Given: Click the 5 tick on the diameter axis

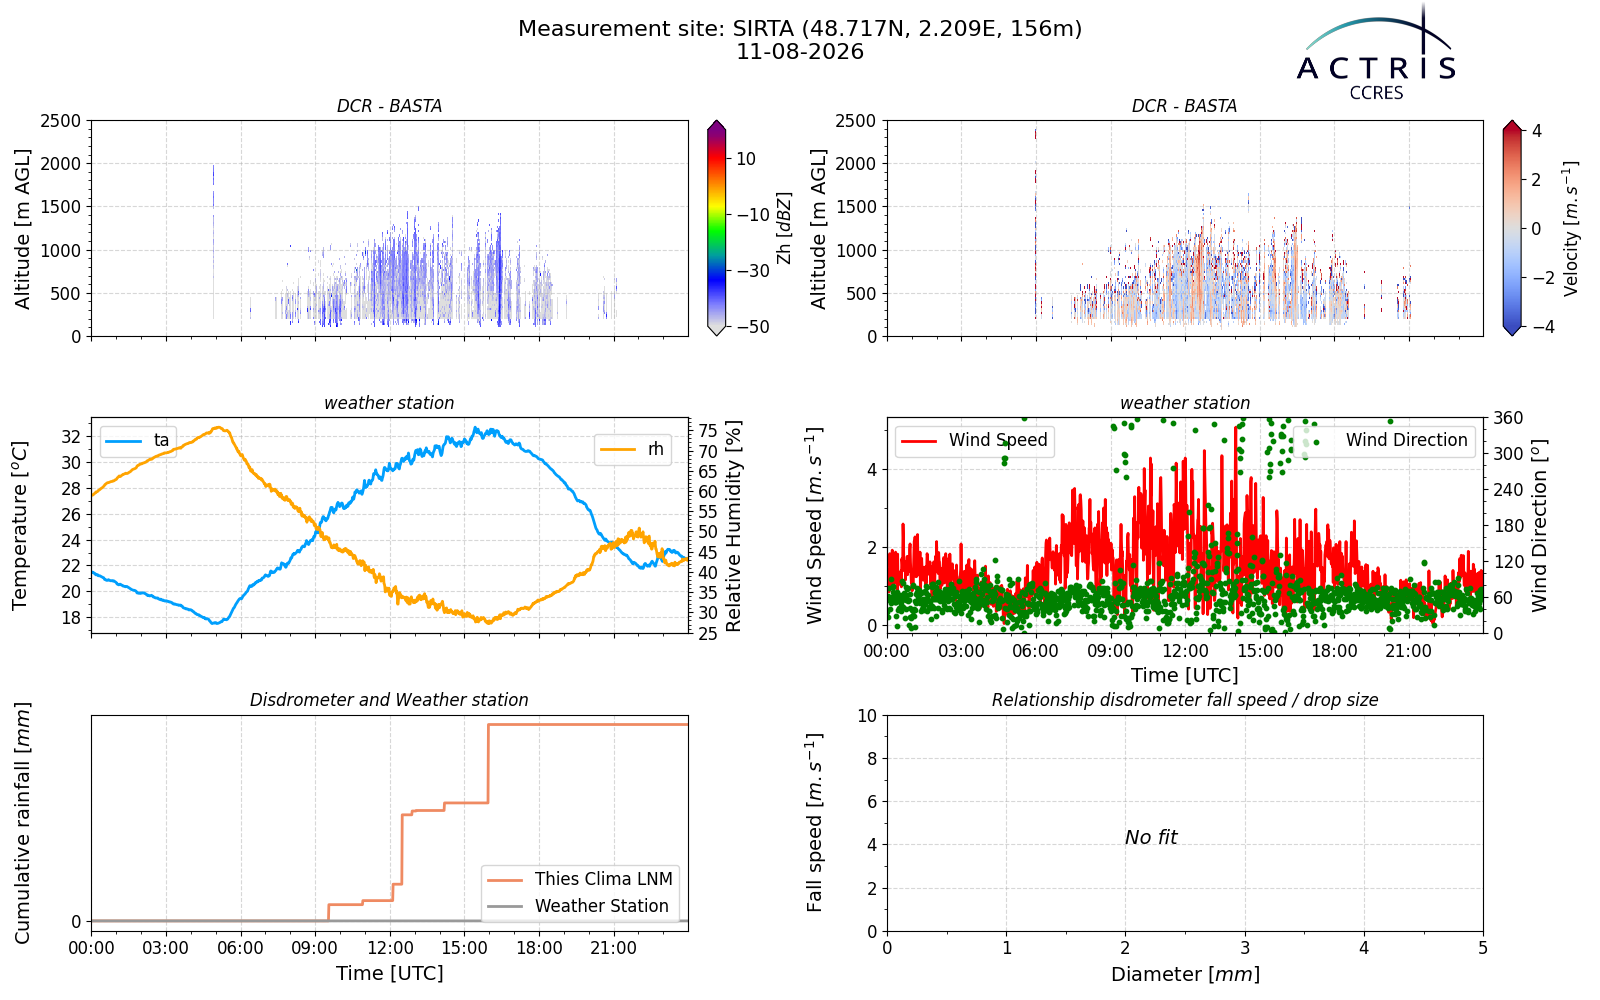Looking at the screenshot, I should click(1483, 948).
